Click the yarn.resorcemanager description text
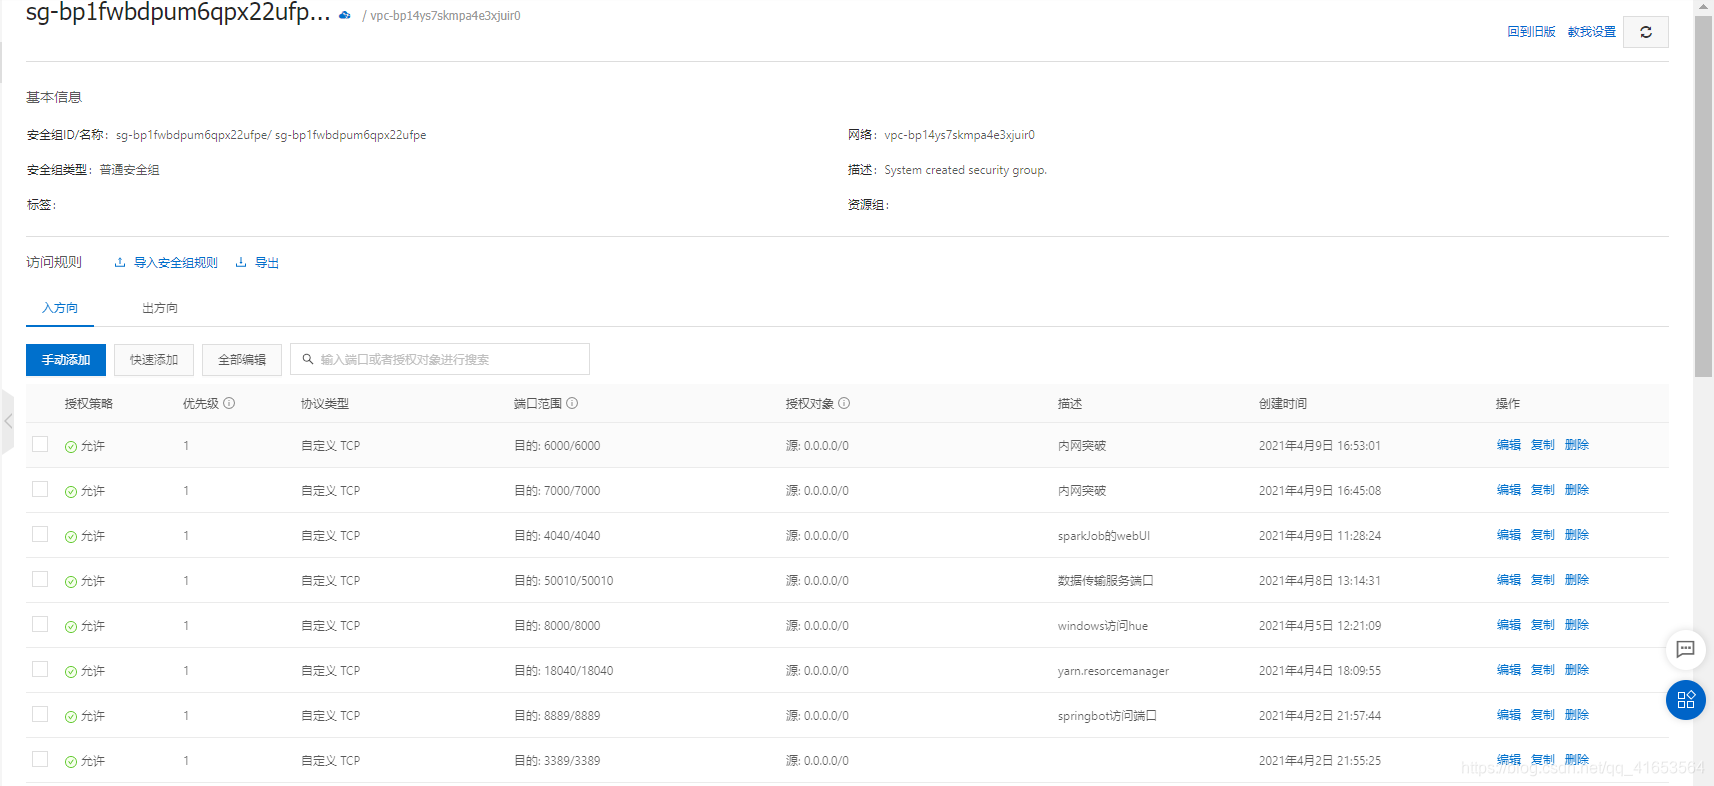The height and width of the screenshot is (786, 1714). tap(1113, 671)
